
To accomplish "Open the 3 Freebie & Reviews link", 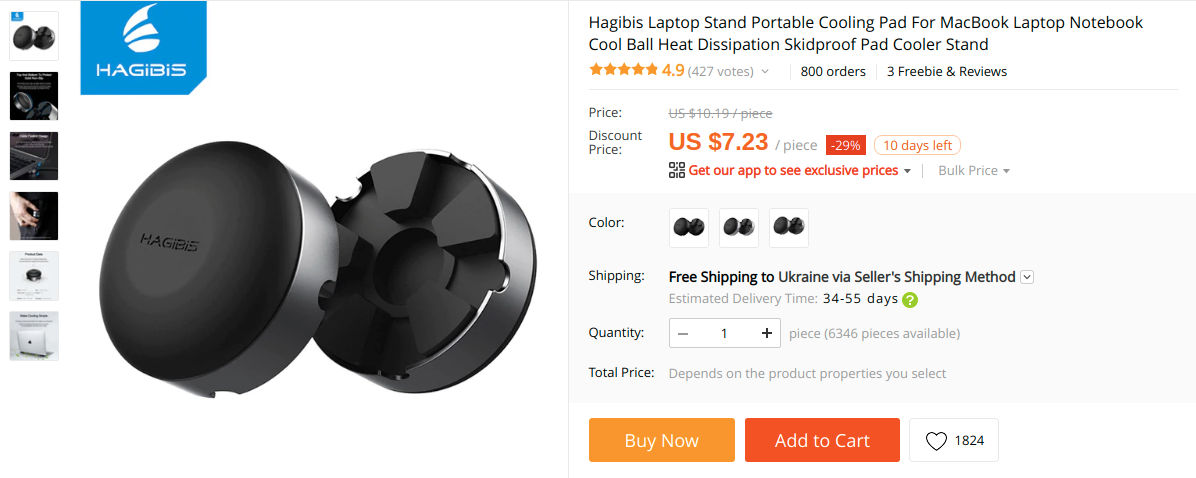I will tap(947, 72).
